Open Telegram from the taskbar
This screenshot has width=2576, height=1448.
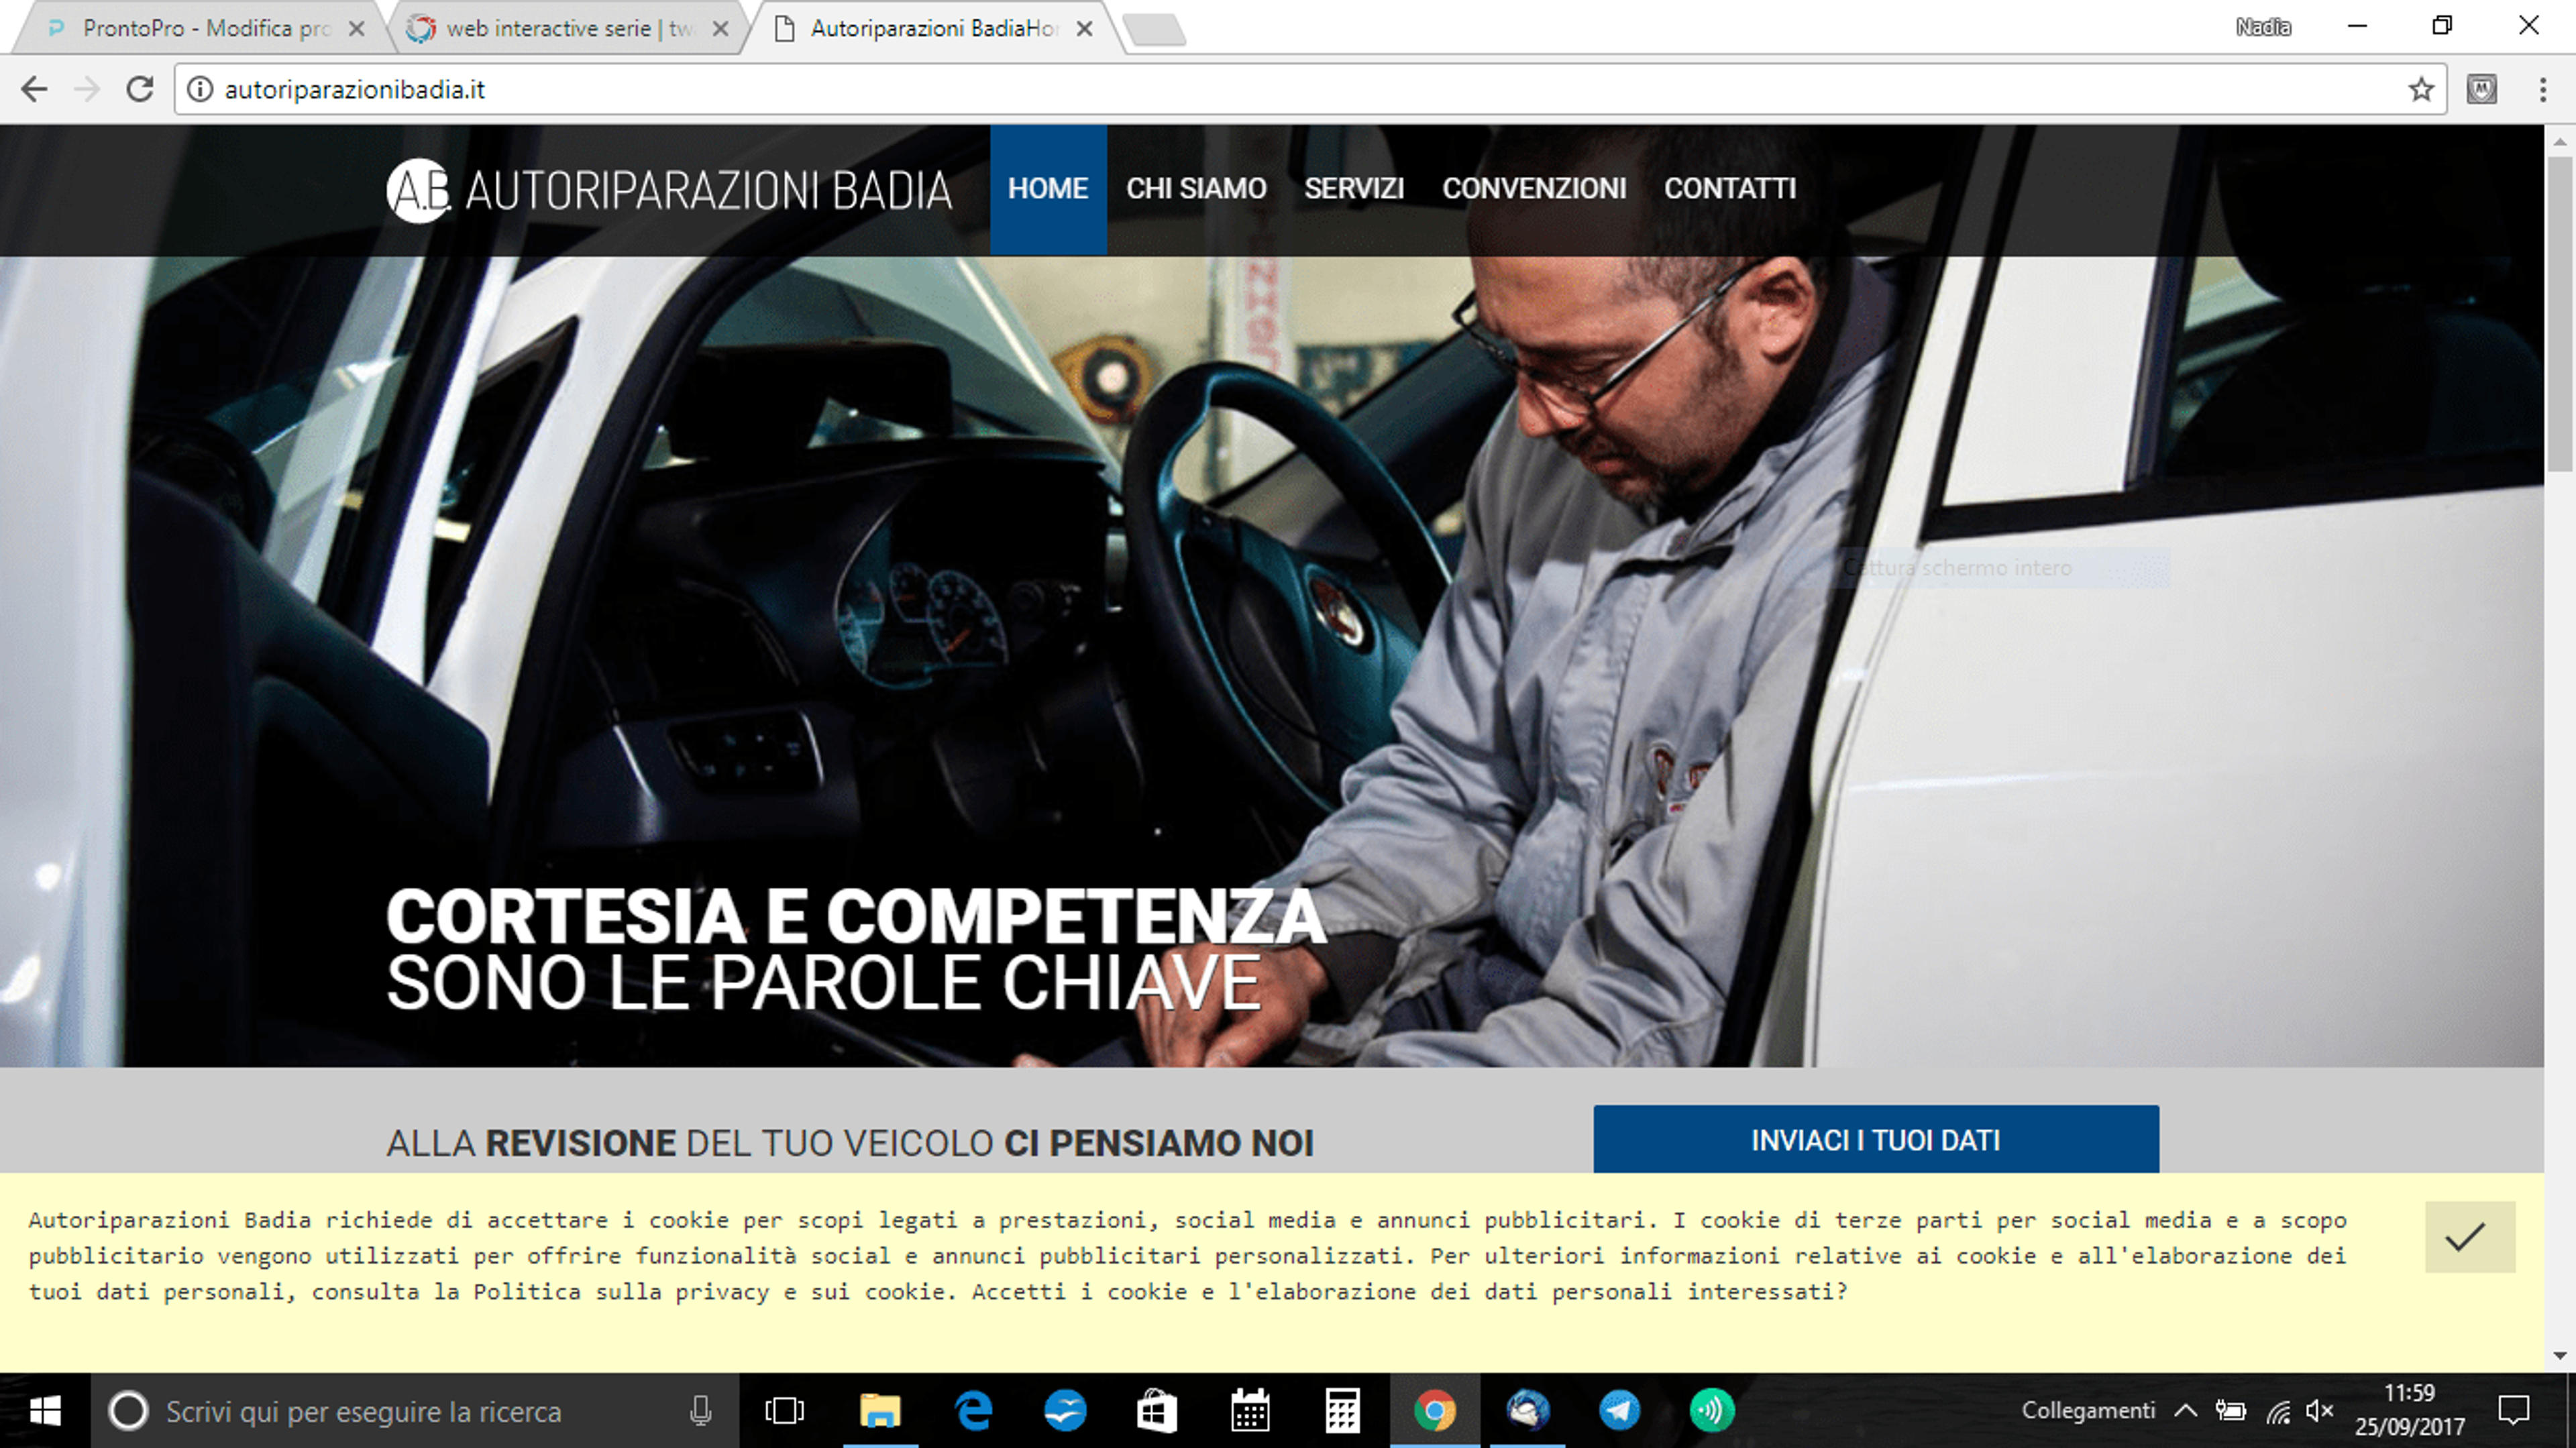point(1619,1410)
